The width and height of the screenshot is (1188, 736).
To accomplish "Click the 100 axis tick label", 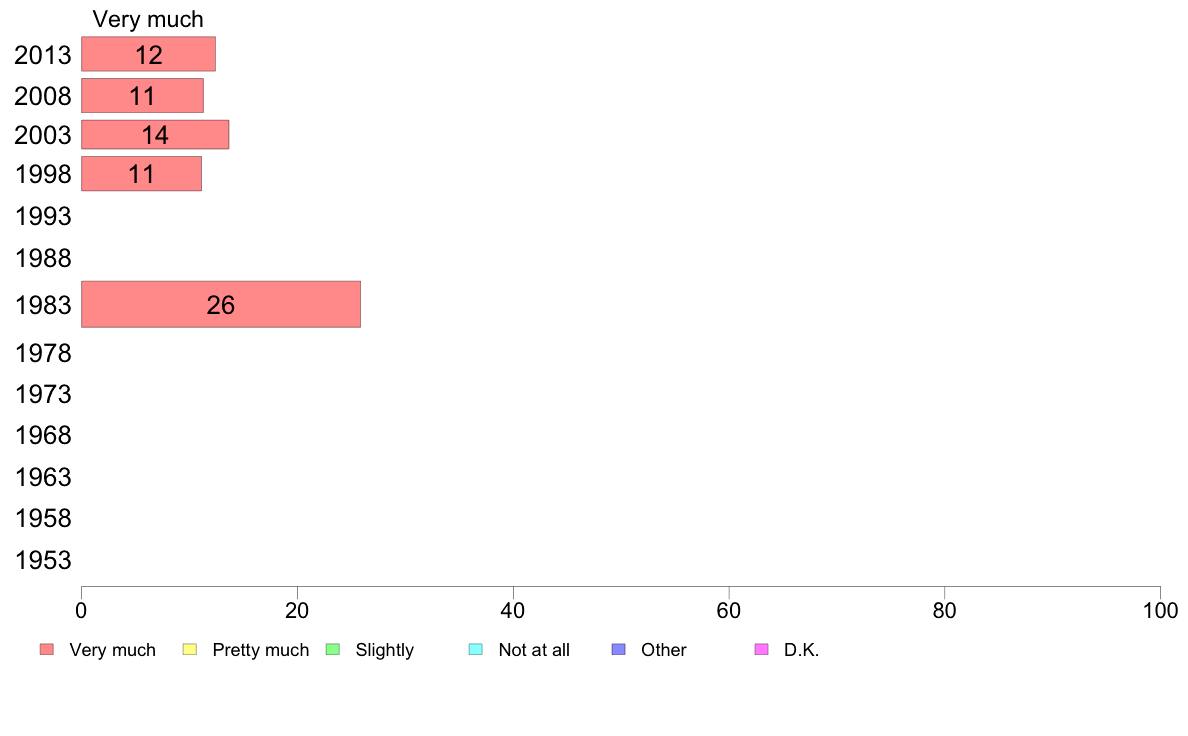I will coord(1160,611).
